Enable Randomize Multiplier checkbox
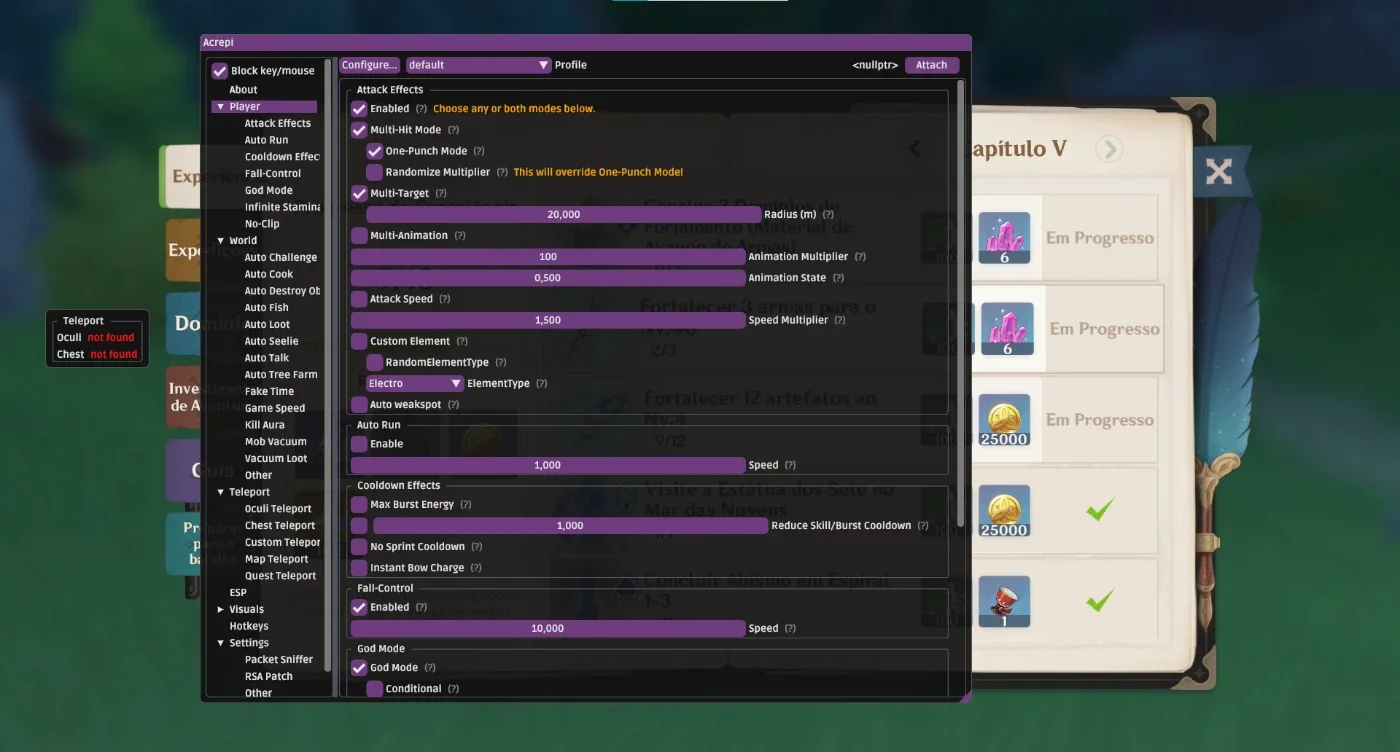1400x752 pixels. 375,172
